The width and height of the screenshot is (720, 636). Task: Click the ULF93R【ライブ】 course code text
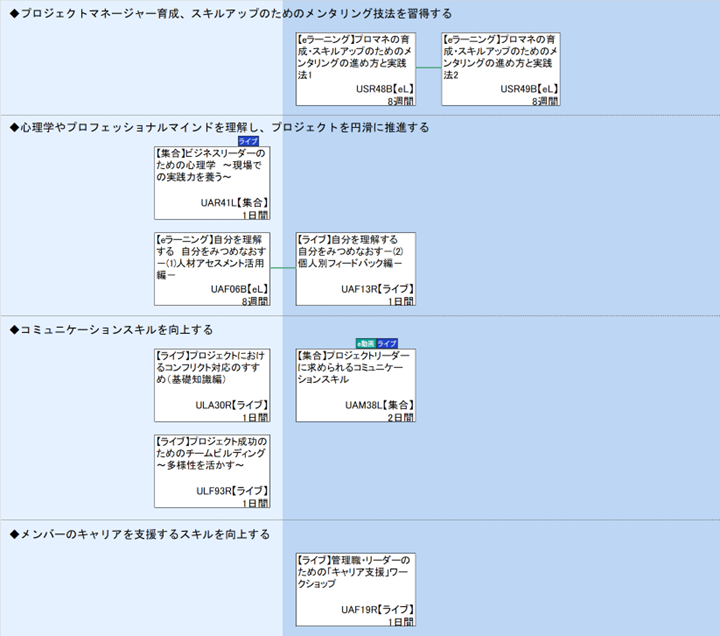[x=232, y=491]
